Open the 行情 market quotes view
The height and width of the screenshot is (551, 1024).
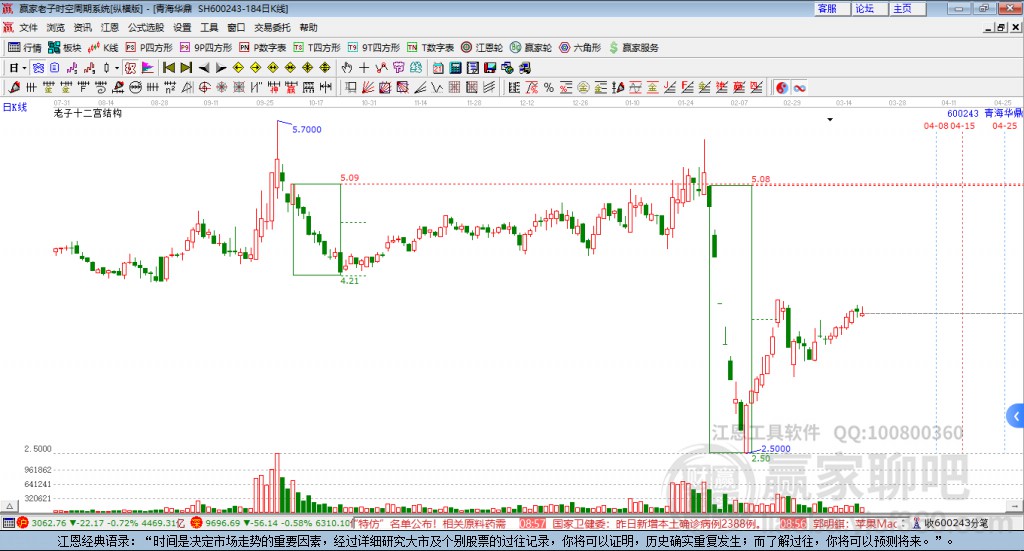[x=24, y=48]
